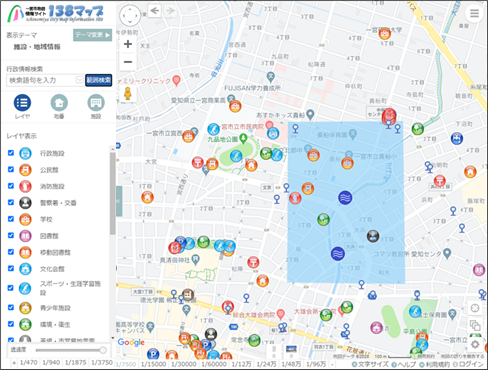Uncheck the 行政施設 layer checkbox
Viewport: 488px width, 370px height.
[11, 153]
